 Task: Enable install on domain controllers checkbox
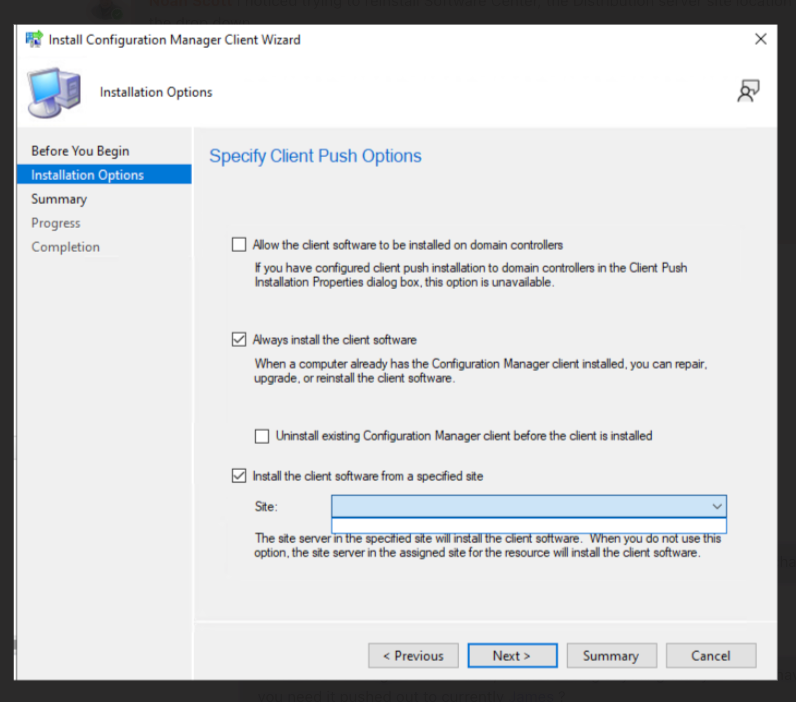tap(239, 245)
